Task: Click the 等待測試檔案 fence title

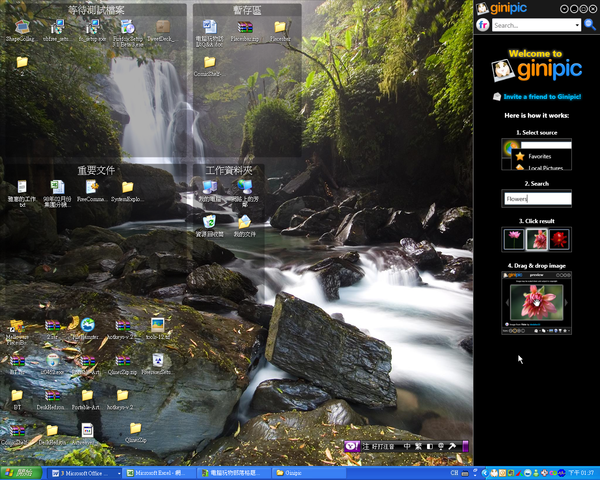Action: tap(96, 10)
